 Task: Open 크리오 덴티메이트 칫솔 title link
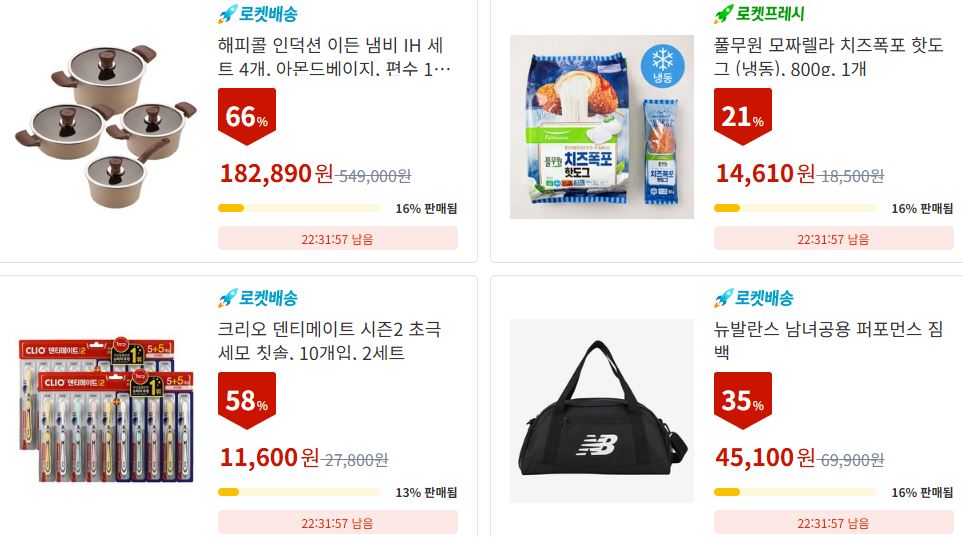pos(330,340)
